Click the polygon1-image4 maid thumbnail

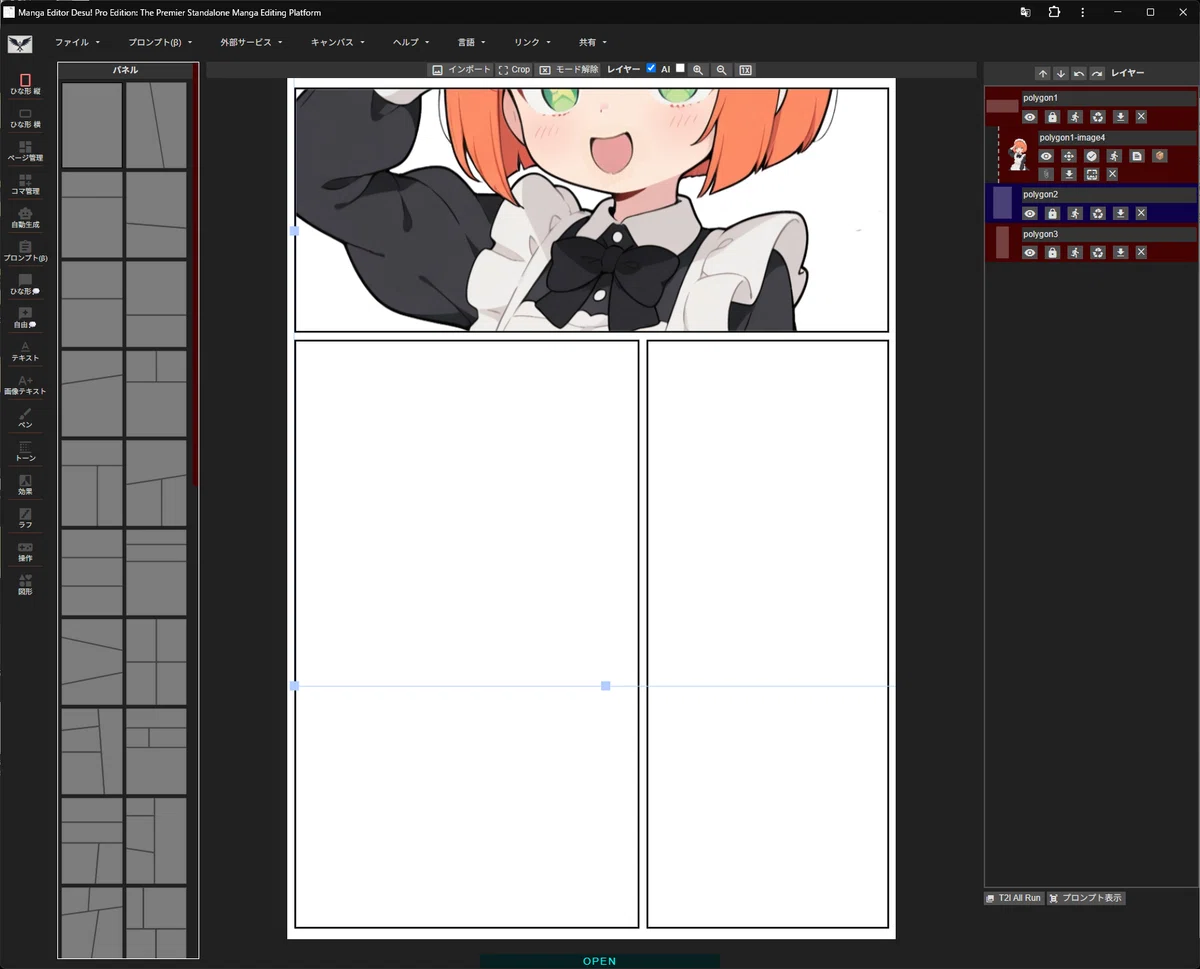point(1019,155)
